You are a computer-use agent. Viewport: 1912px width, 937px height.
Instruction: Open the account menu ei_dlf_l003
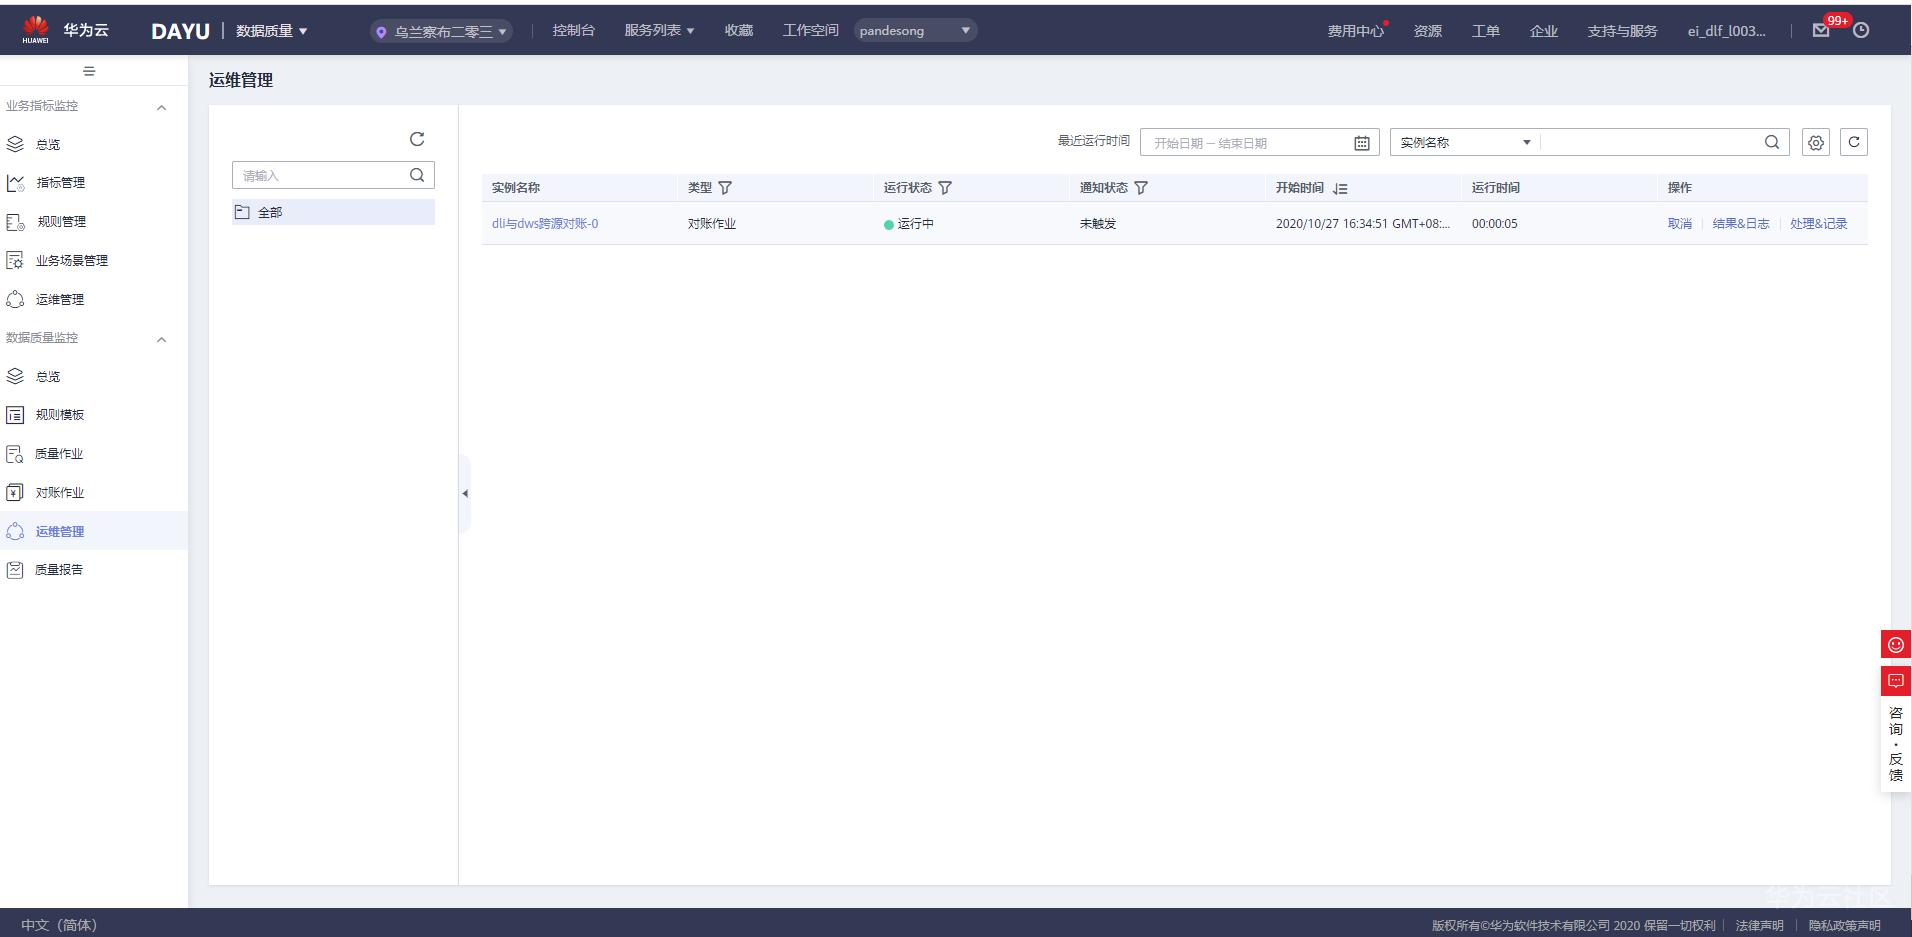1727,31
